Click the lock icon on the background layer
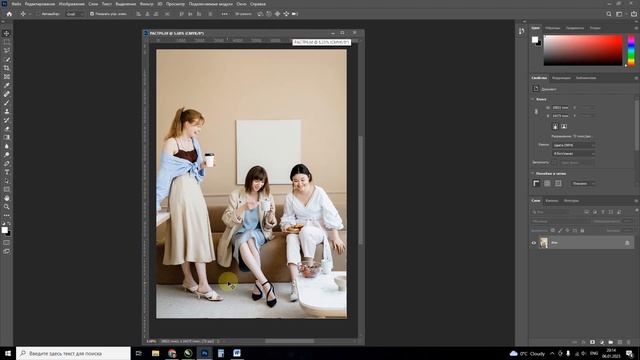 coord(627,243)
